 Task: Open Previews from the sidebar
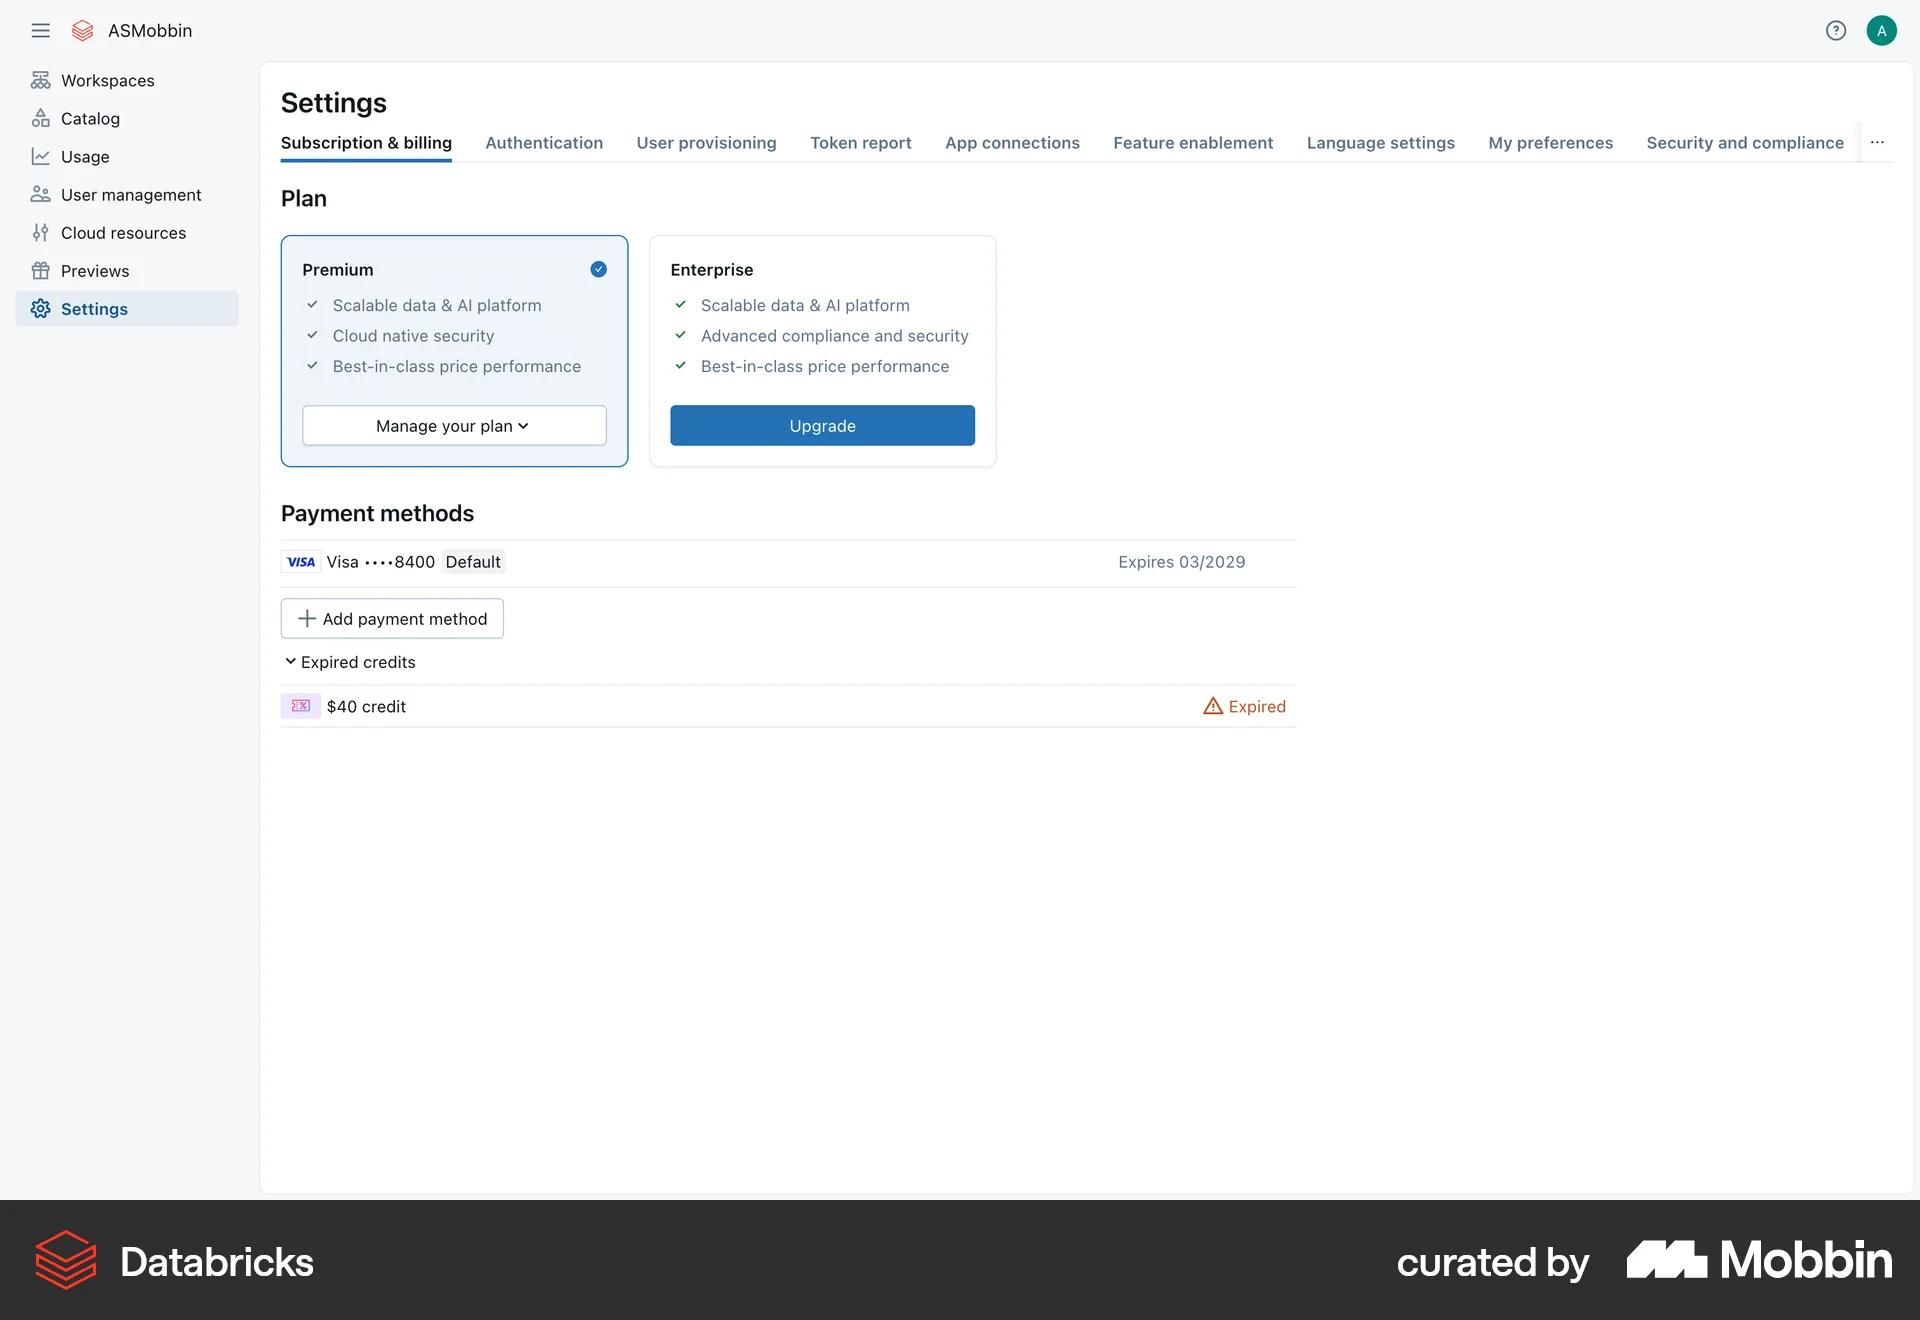click(x=95, y=270)
